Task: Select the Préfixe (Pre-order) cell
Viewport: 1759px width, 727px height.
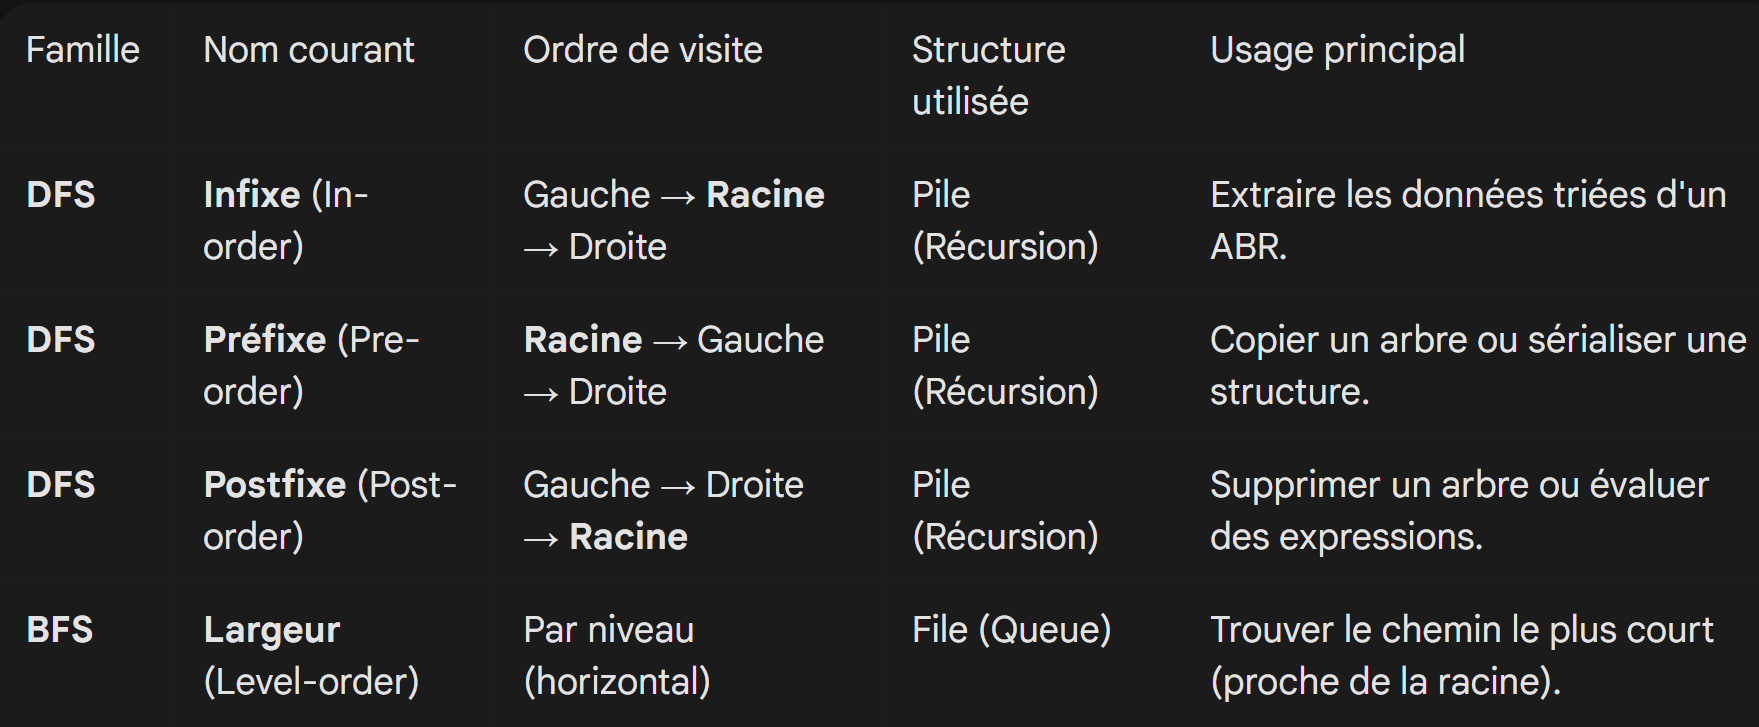Action: [311, 365]
